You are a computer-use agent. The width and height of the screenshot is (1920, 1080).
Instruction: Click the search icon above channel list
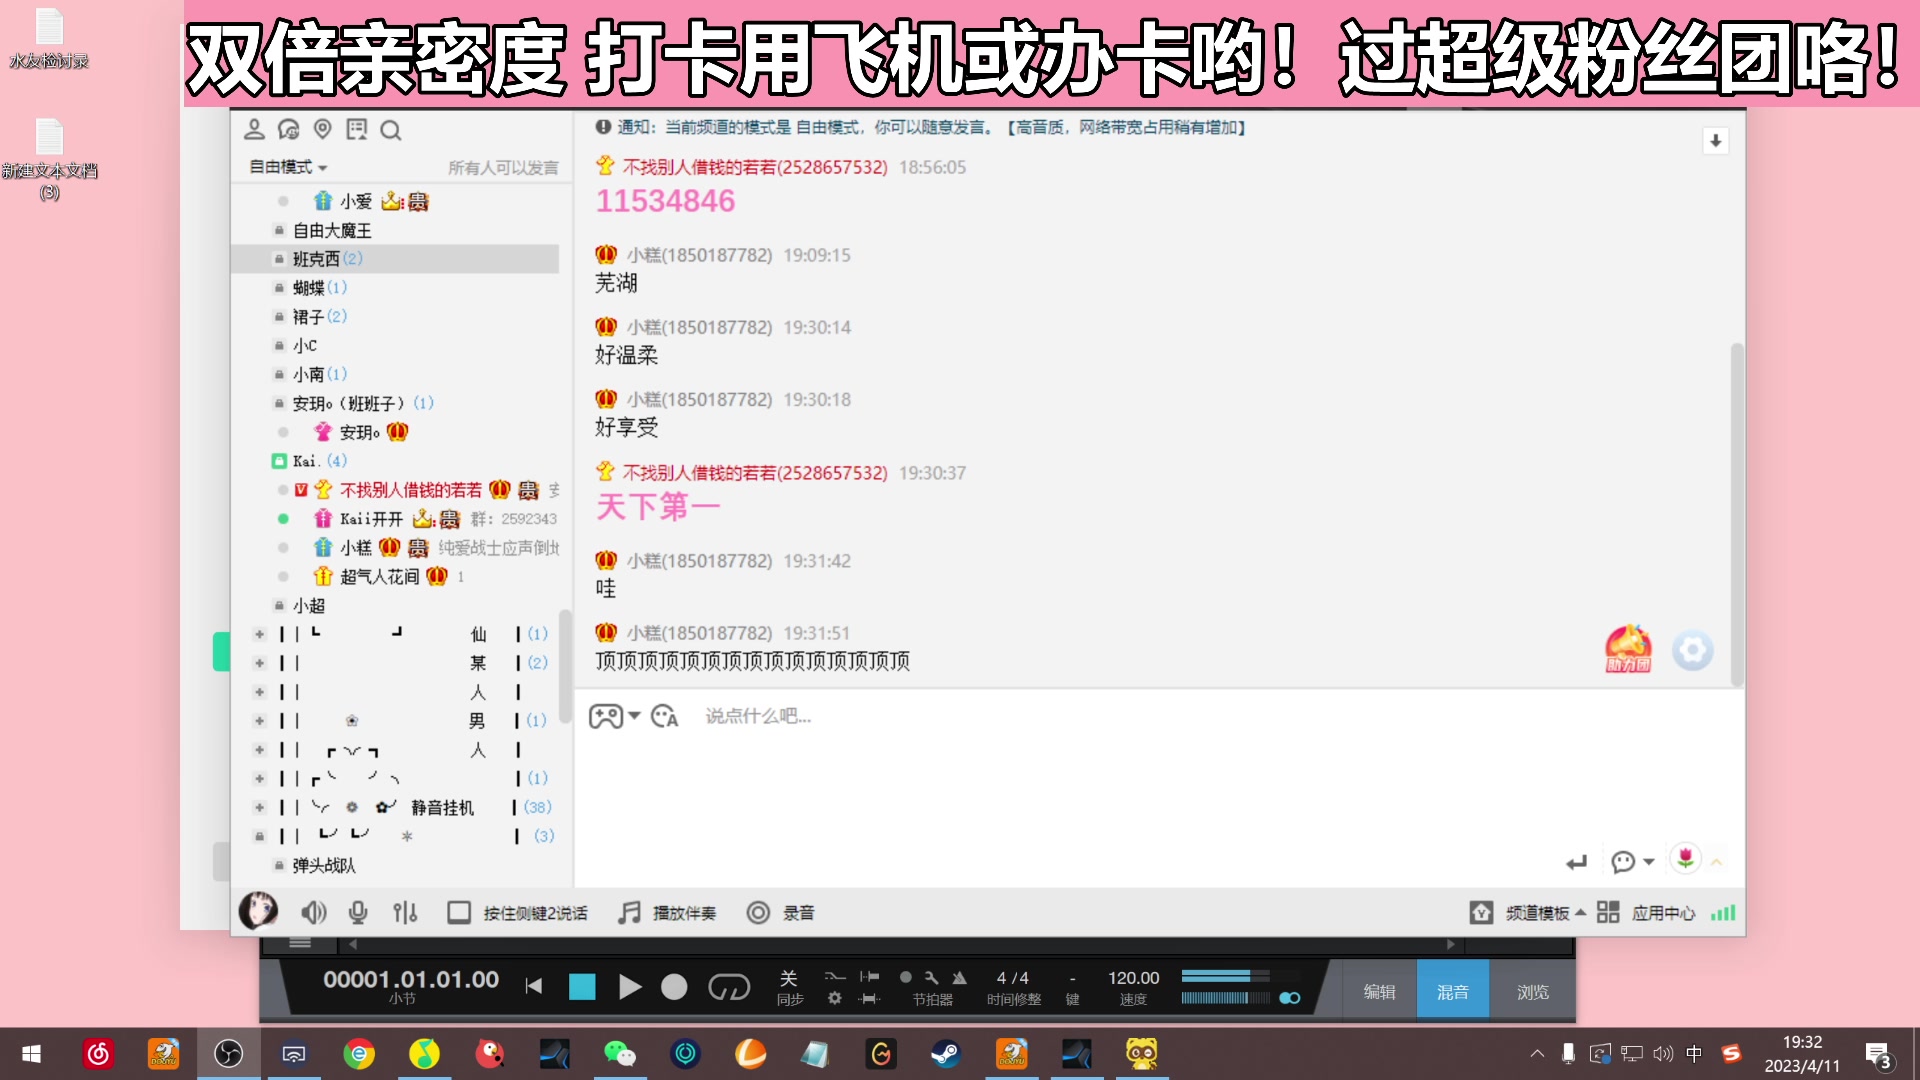click(x=391, y=130)
